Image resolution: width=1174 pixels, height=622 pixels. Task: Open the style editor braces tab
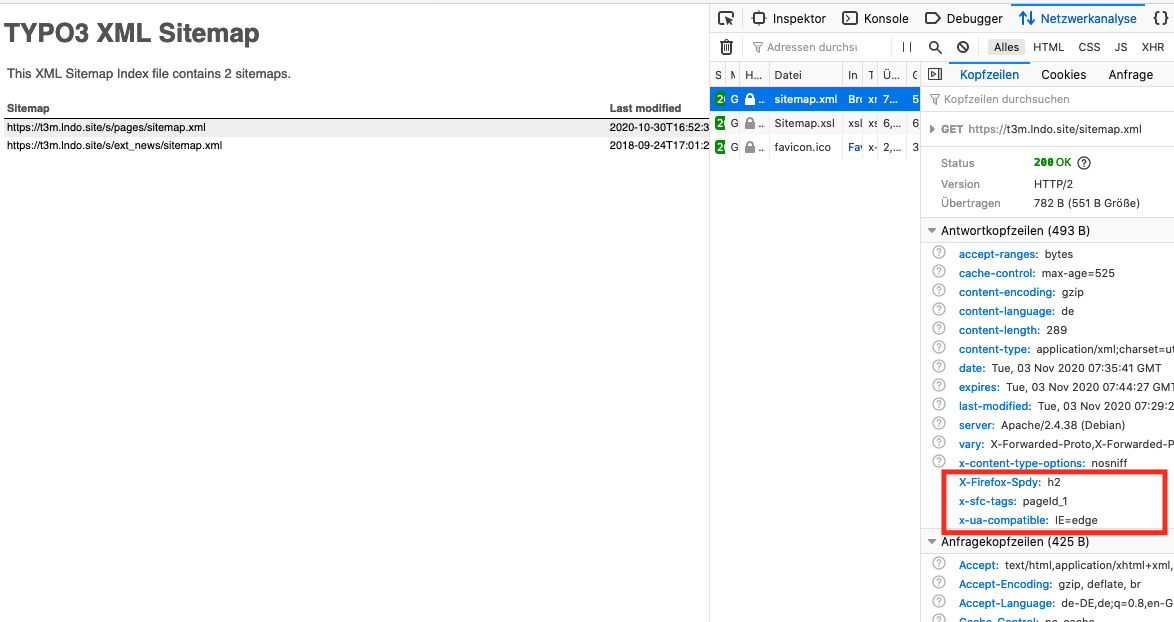(1161, 19)
